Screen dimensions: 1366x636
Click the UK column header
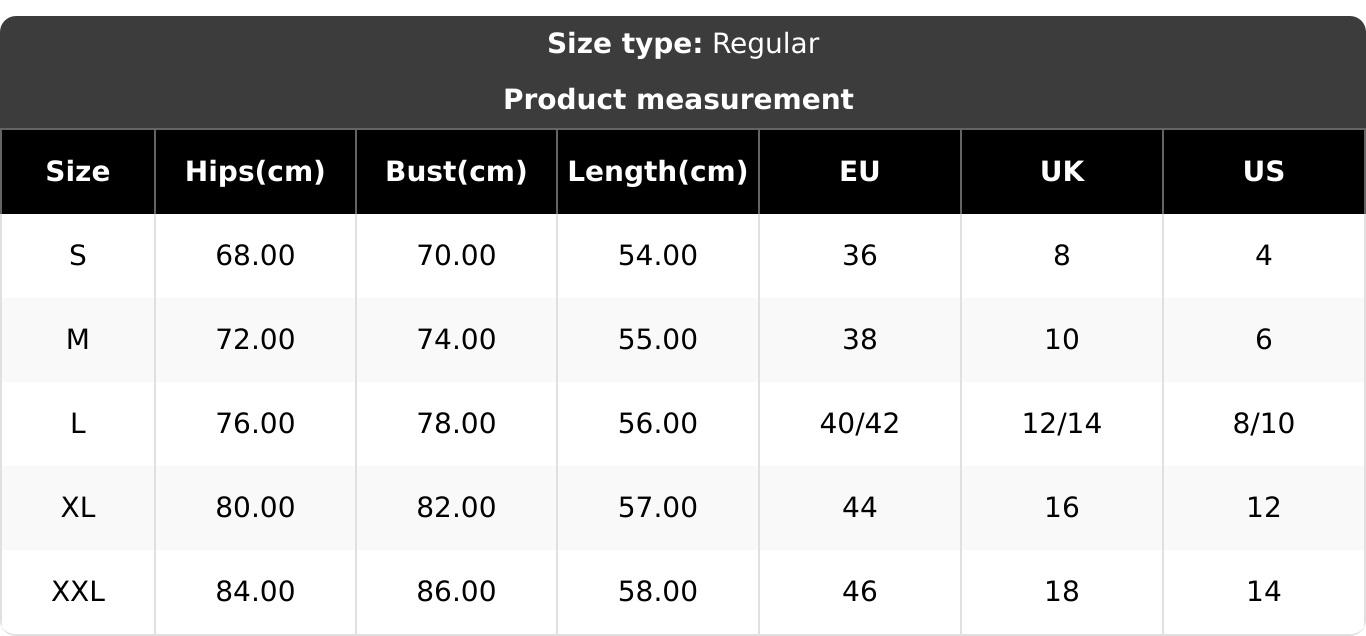click(1061, 172)
